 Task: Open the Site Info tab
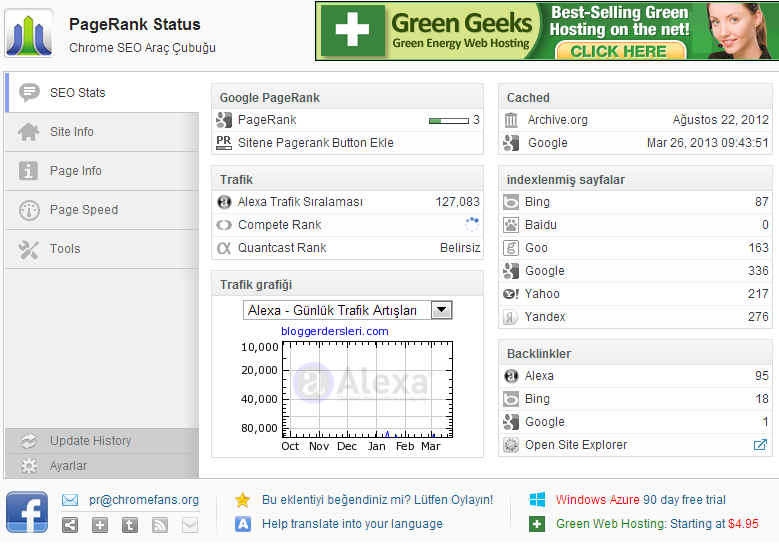pos(102,132)
